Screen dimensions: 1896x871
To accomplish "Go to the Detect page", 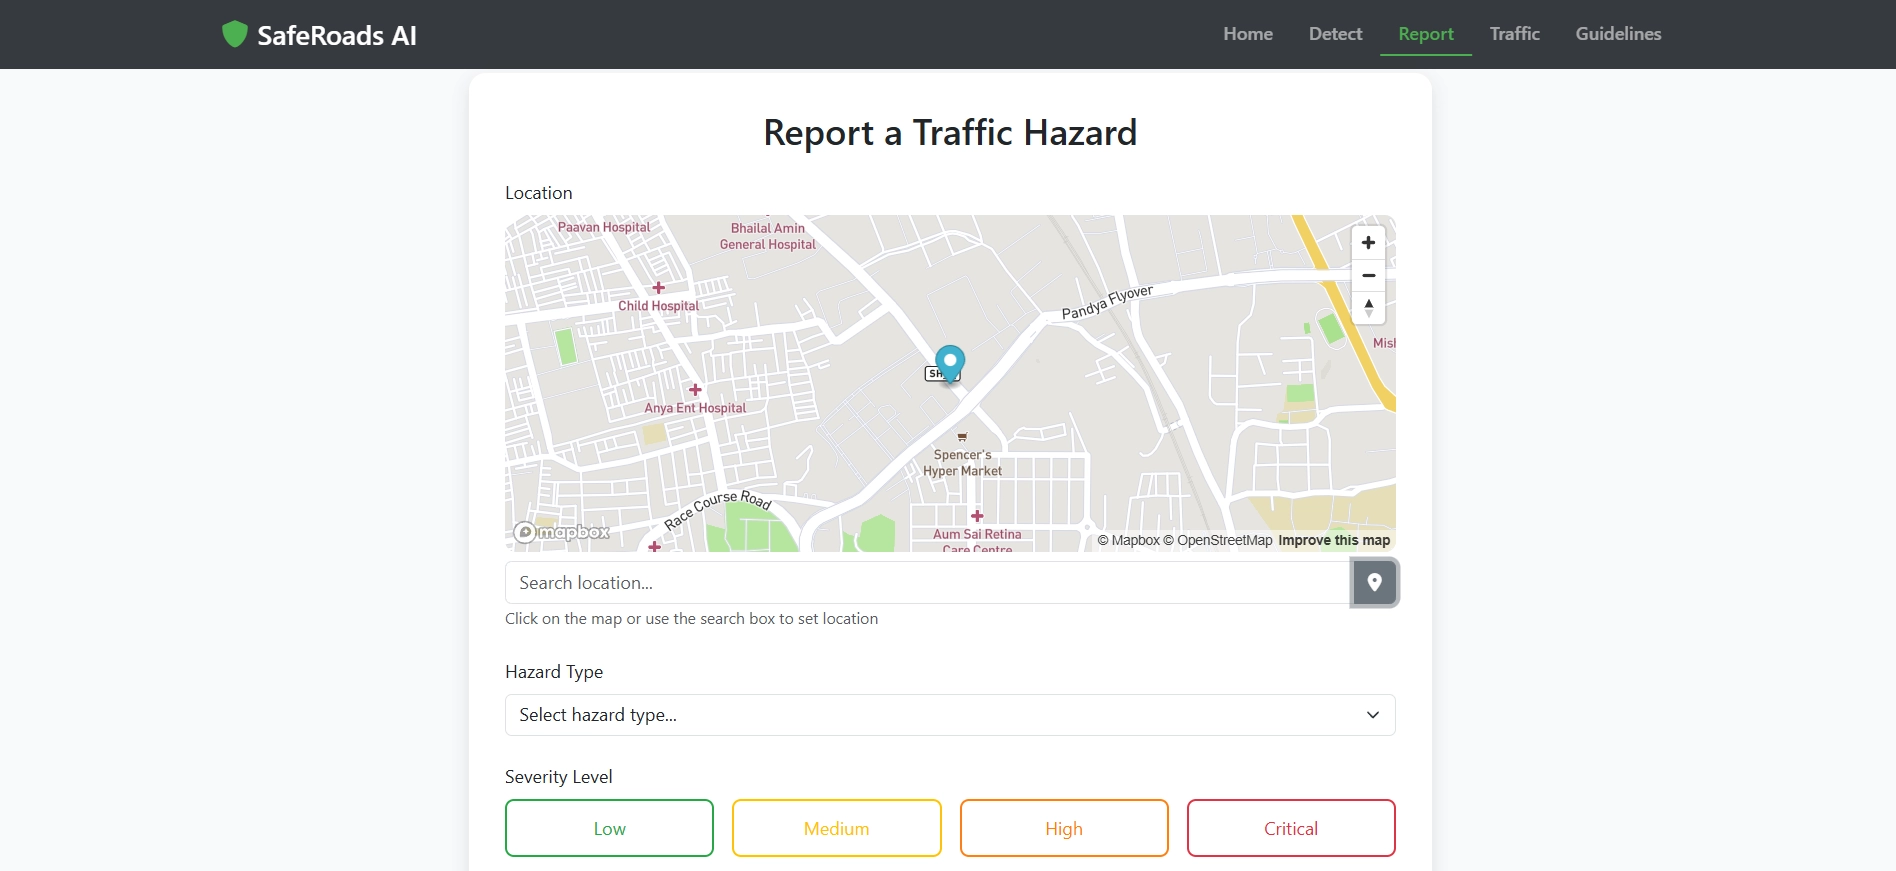I will tap(1335, 34).
